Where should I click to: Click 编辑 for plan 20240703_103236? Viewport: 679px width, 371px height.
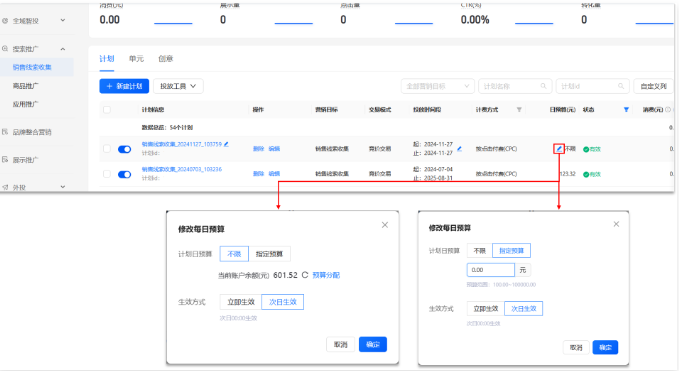pyautogui.click(x=274, y=174)
